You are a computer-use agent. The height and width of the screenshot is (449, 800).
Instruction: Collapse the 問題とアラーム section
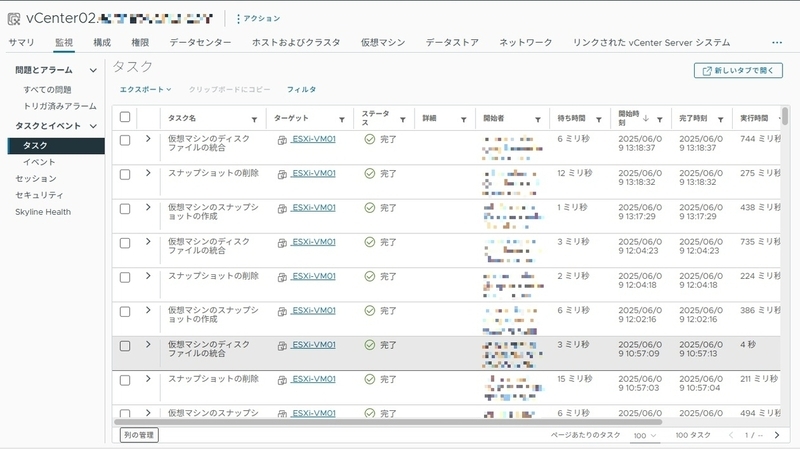93,70
